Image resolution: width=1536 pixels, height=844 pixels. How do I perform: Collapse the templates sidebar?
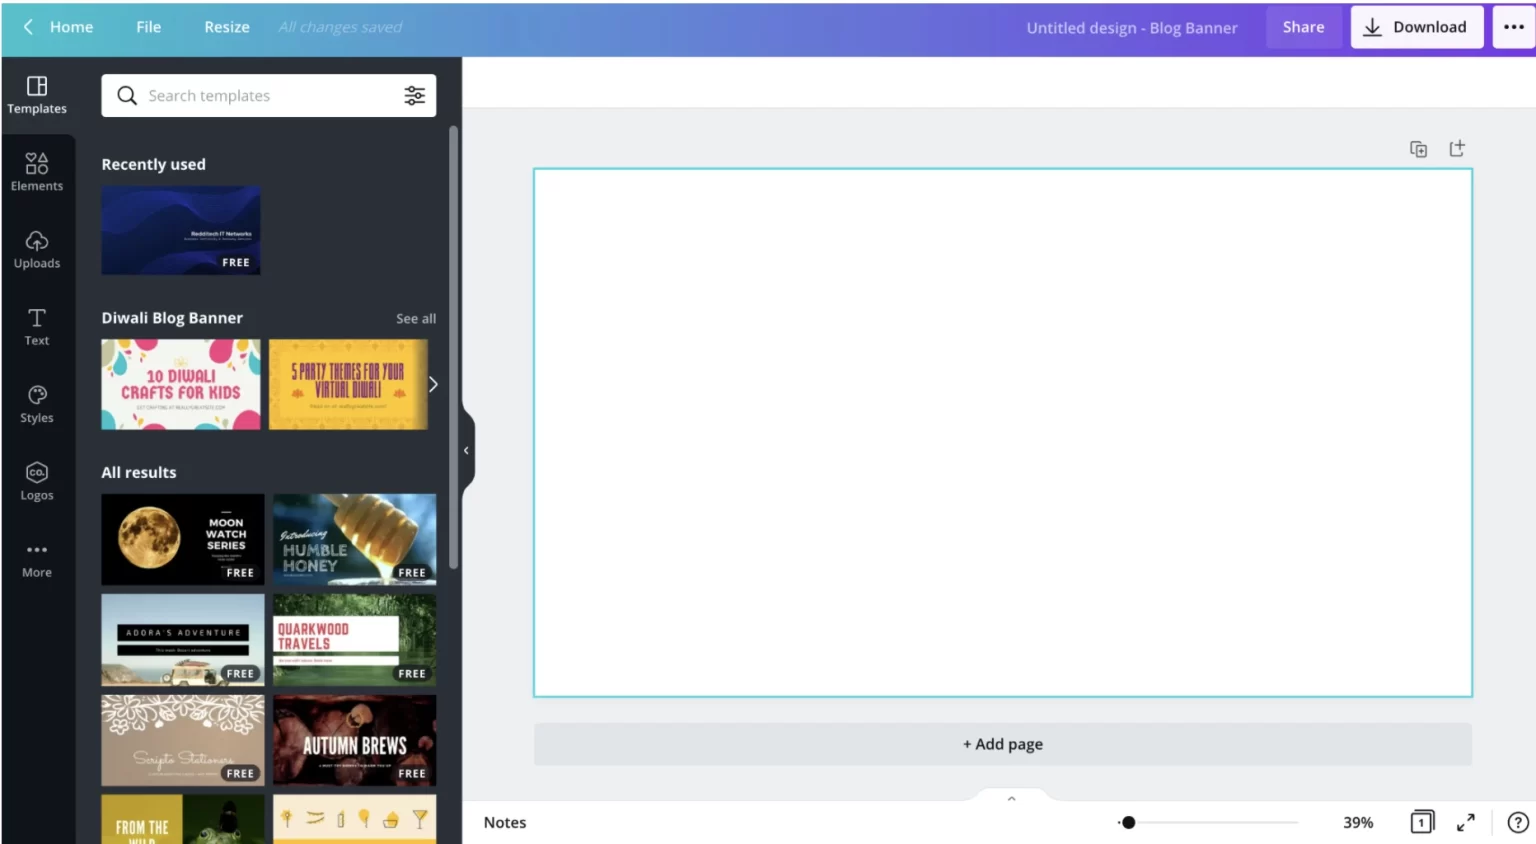click(x=465, y=449)
